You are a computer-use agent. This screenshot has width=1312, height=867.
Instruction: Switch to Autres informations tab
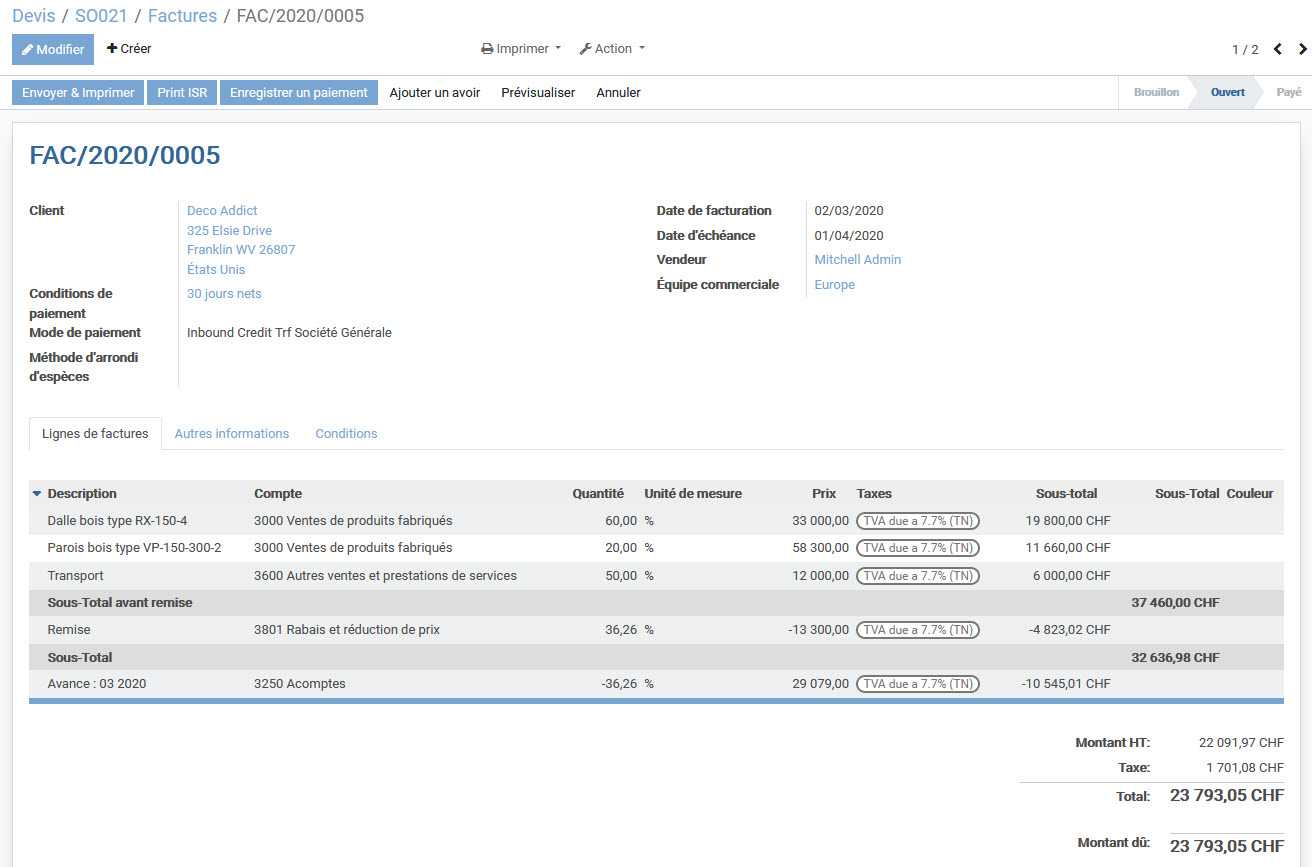[231, 434]
